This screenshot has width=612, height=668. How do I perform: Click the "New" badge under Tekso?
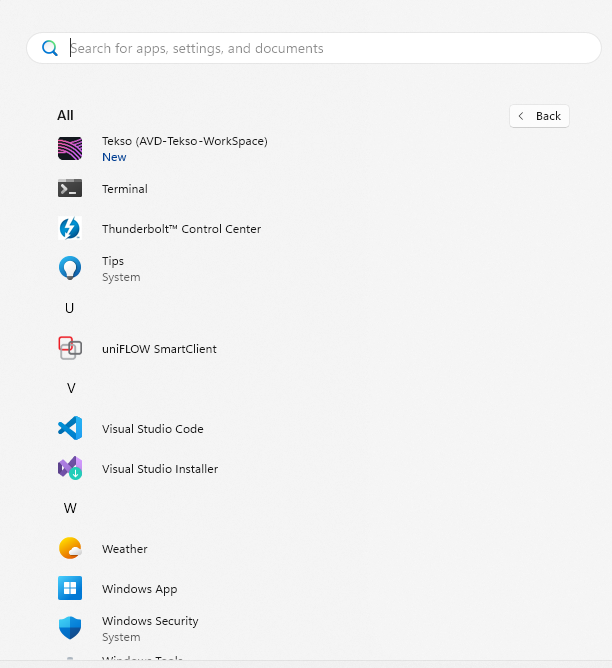click(x=114, y=157)
